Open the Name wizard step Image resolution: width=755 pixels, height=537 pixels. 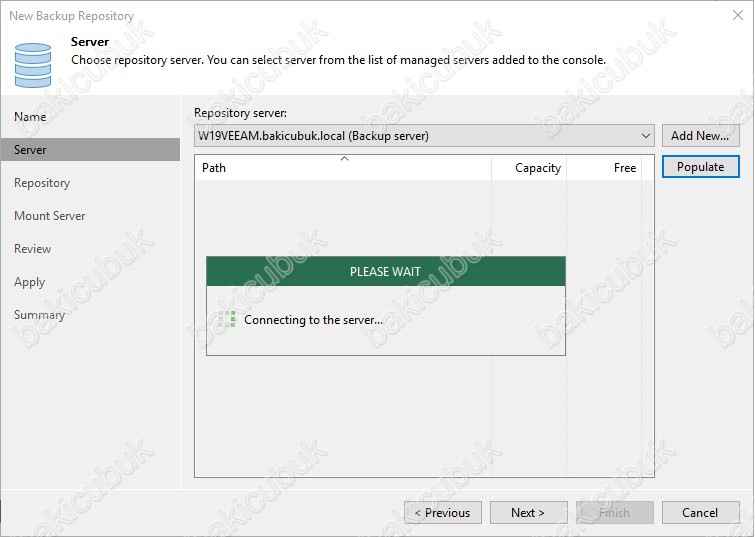pos(30,117)
